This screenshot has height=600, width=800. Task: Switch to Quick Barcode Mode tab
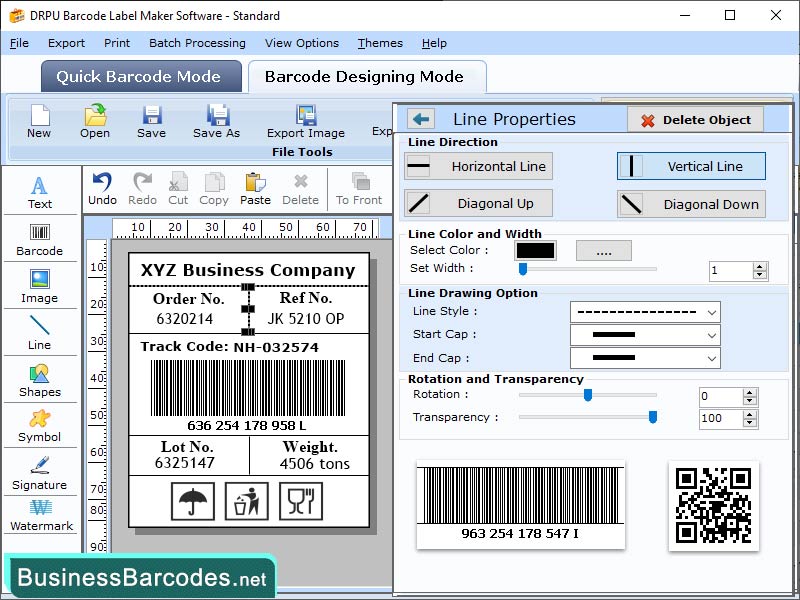(x=140, y=76)
